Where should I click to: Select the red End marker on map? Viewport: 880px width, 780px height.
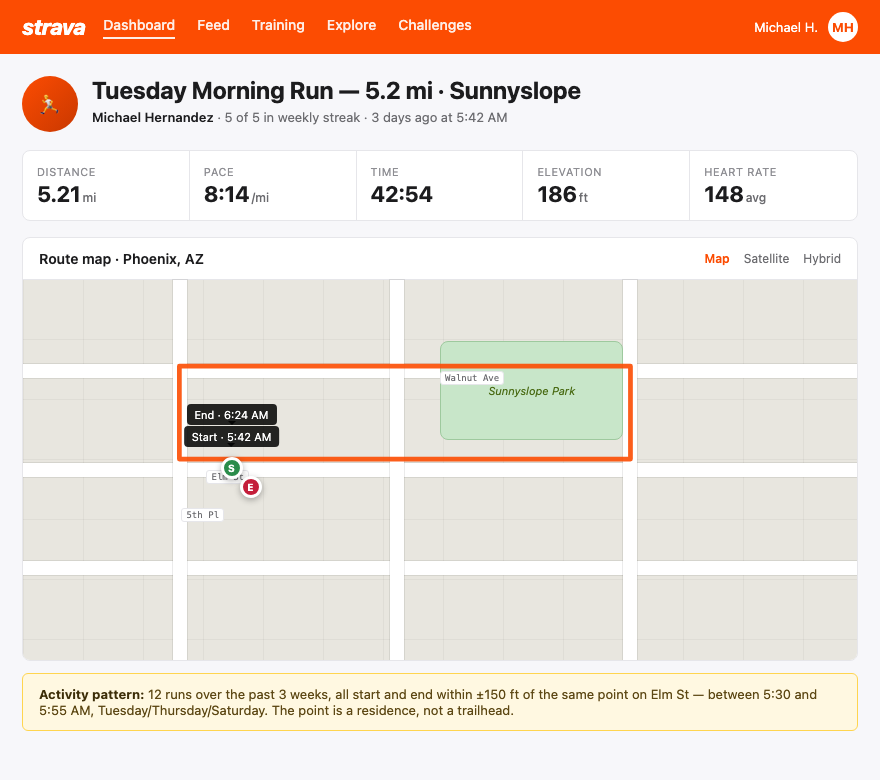click(x=250, y=486)
